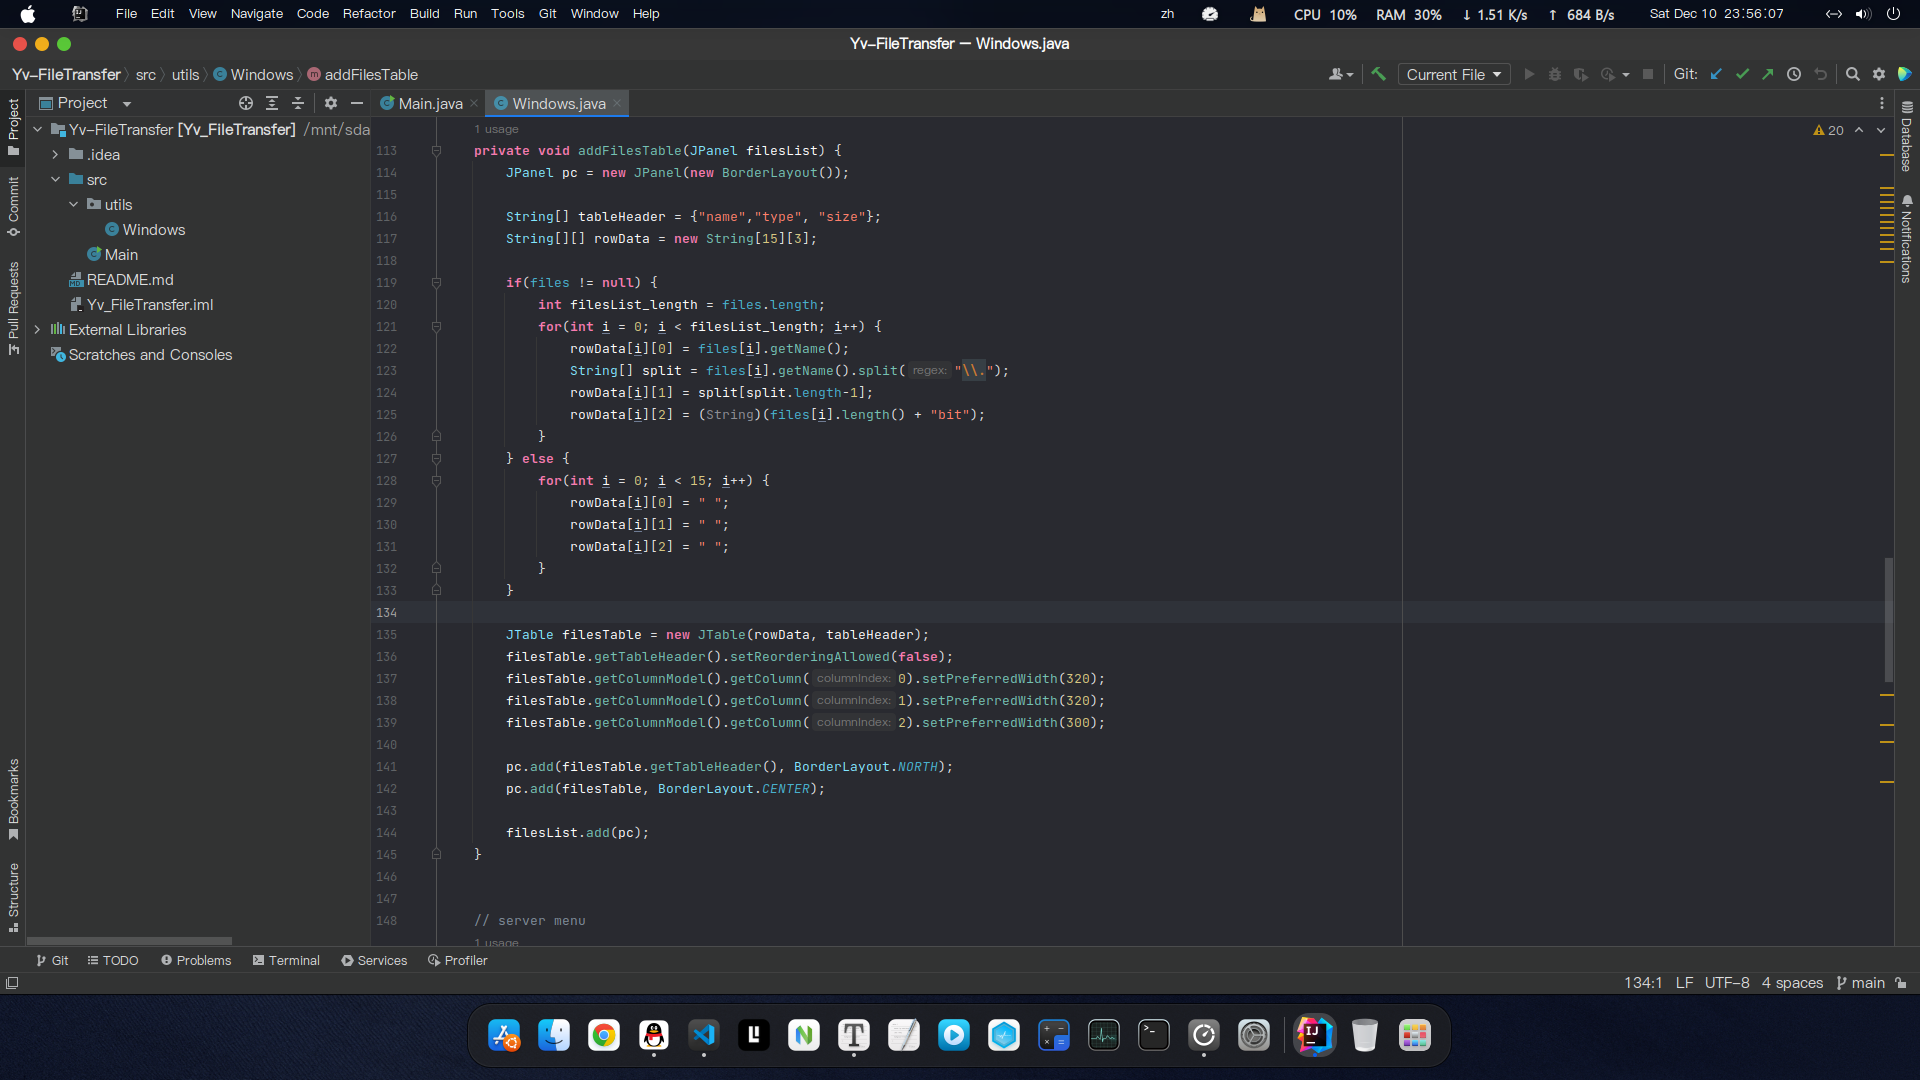The width and height of the screenshot is (1920, 1080).
Task: Toggle the Bookmarks tool window
Action: point(13,797)
